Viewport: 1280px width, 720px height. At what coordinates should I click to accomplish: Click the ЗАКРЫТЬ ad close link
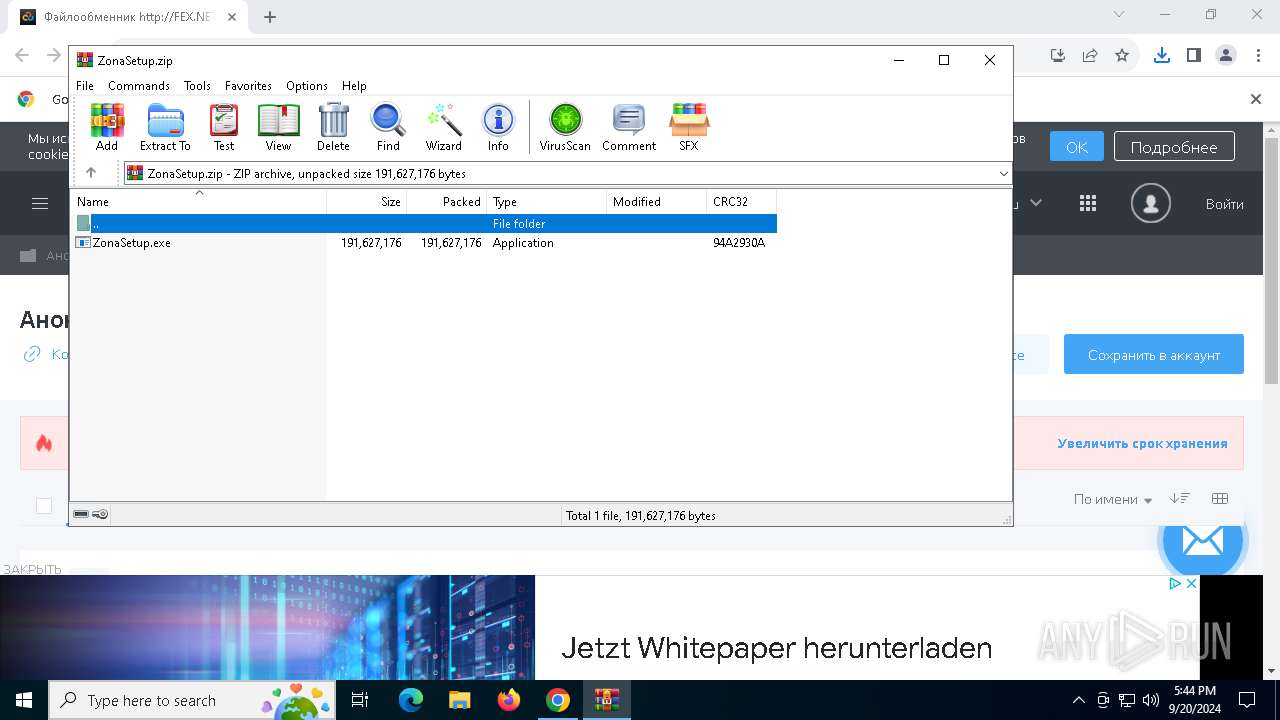coord(32,569)
